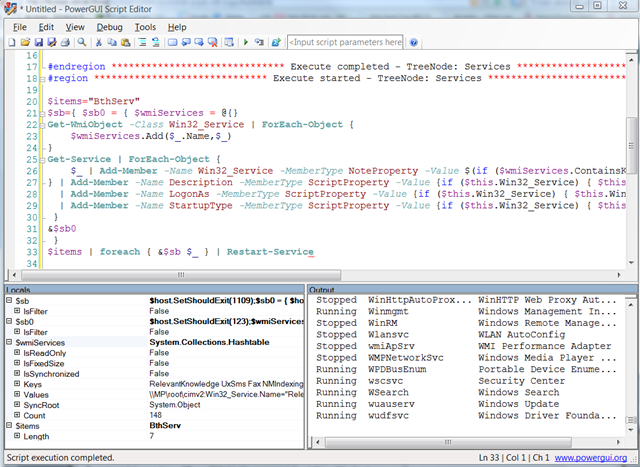The width and height of the screenshot is (640, 467).
Task: Expand the IsSynchronized property node
Action: (x=17, y=373)
